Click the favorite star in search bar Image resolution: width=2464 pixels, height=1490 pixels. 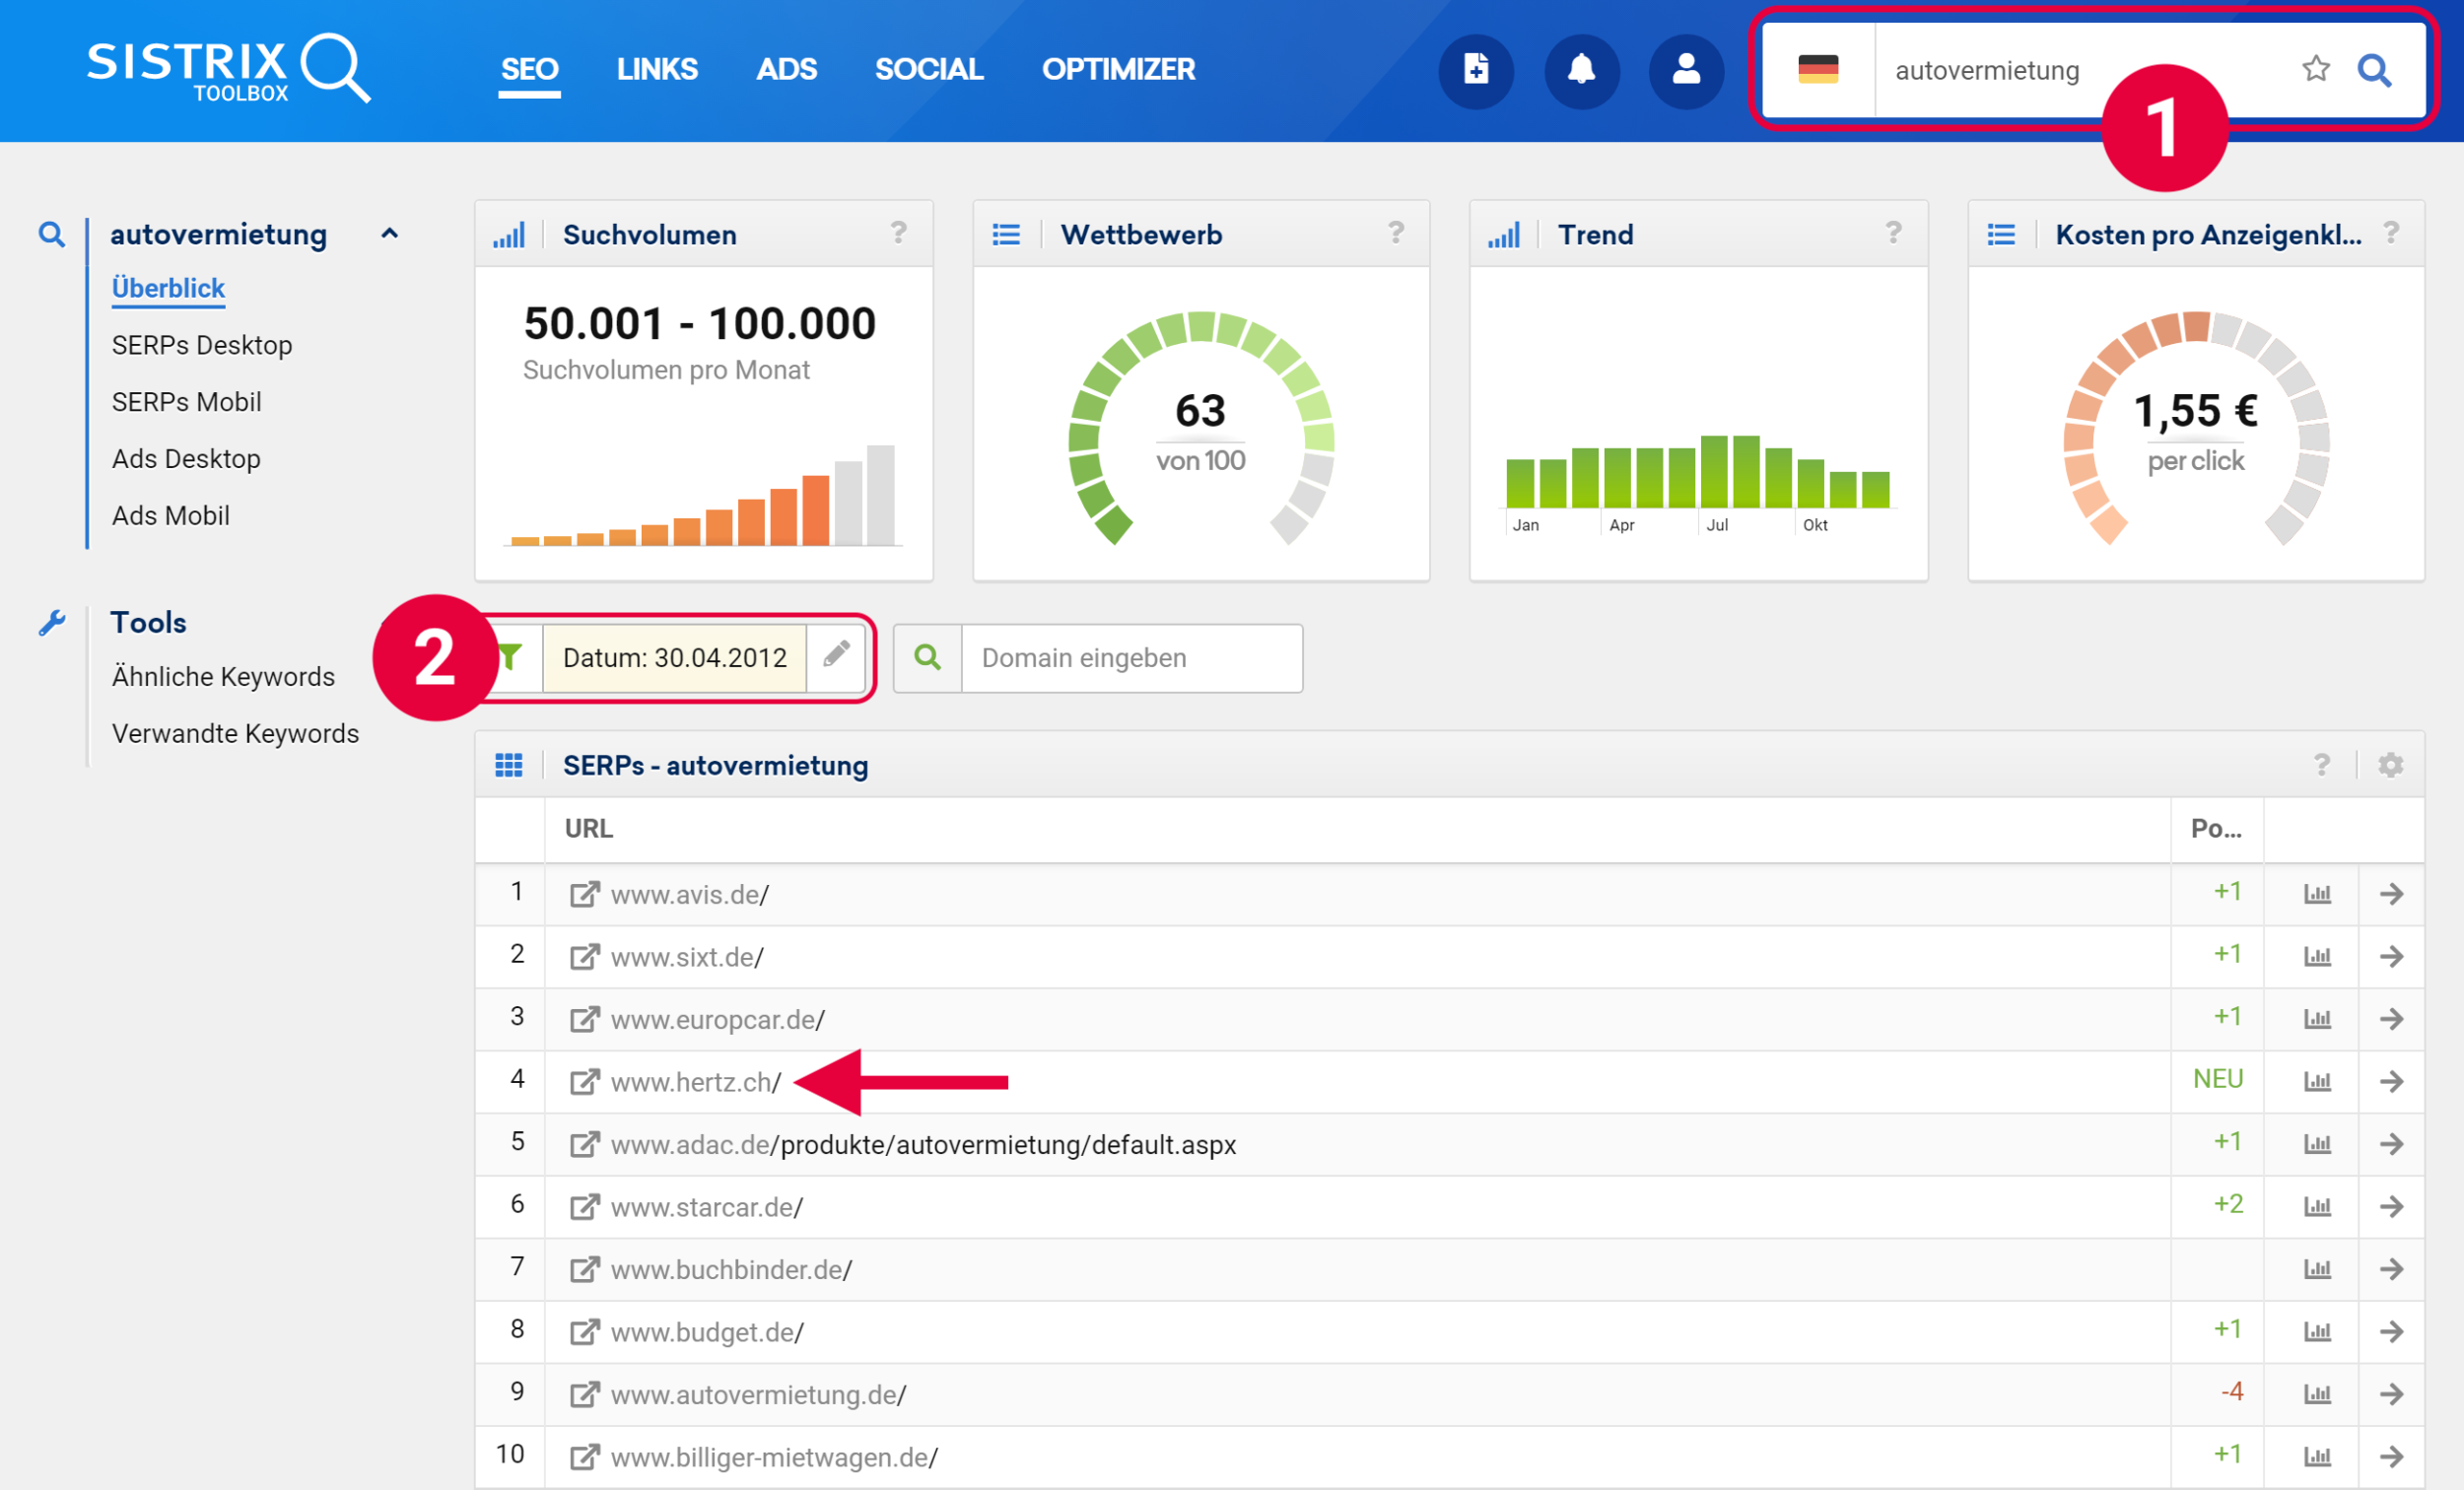[x=2315, y=69]
